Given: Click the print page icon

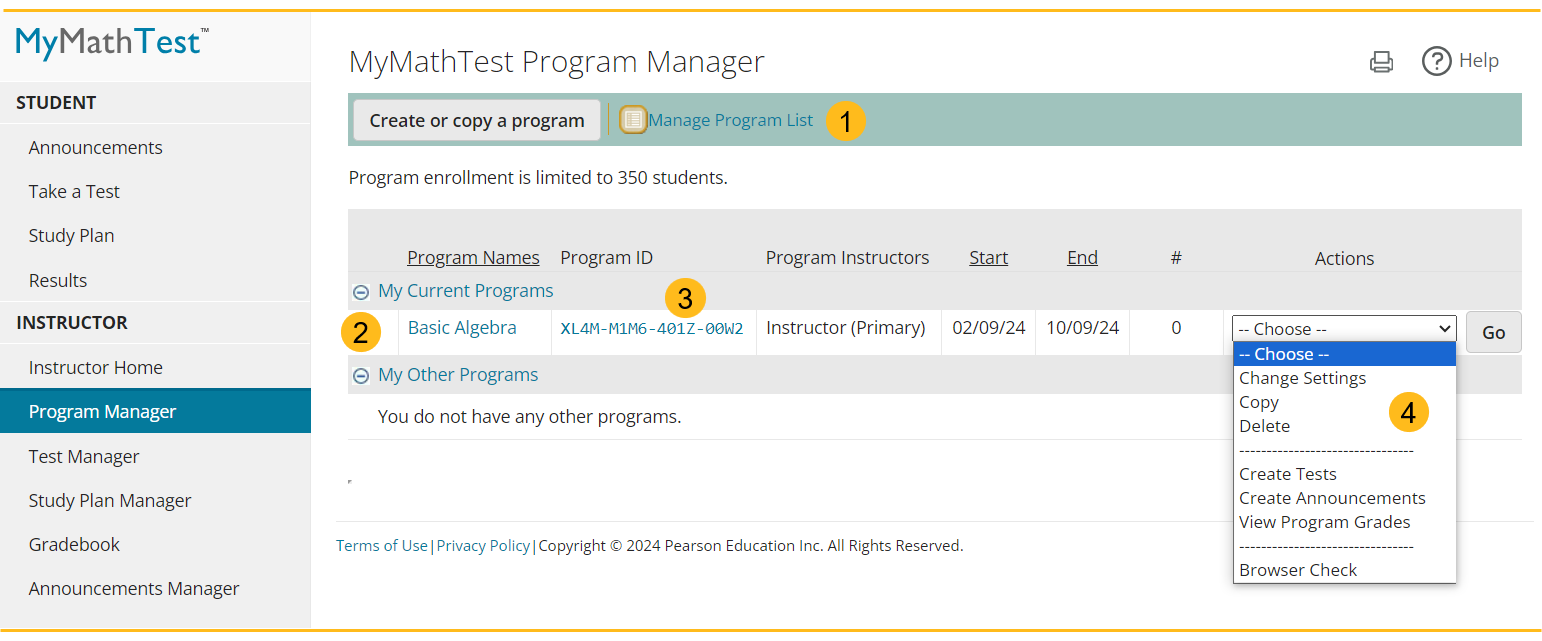Looking at the screenshot, I should coord(1381,62).
